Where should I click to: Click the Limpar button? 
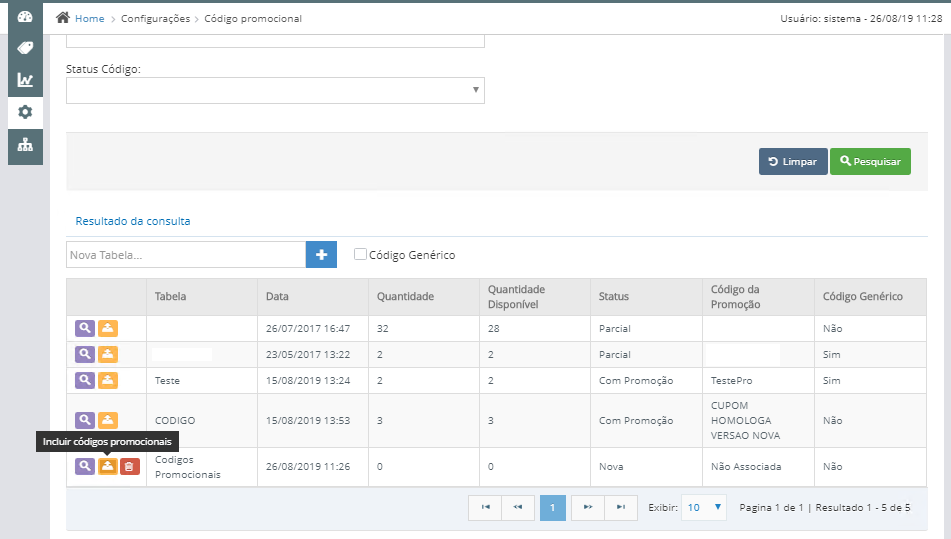click(x=793, y=161)
